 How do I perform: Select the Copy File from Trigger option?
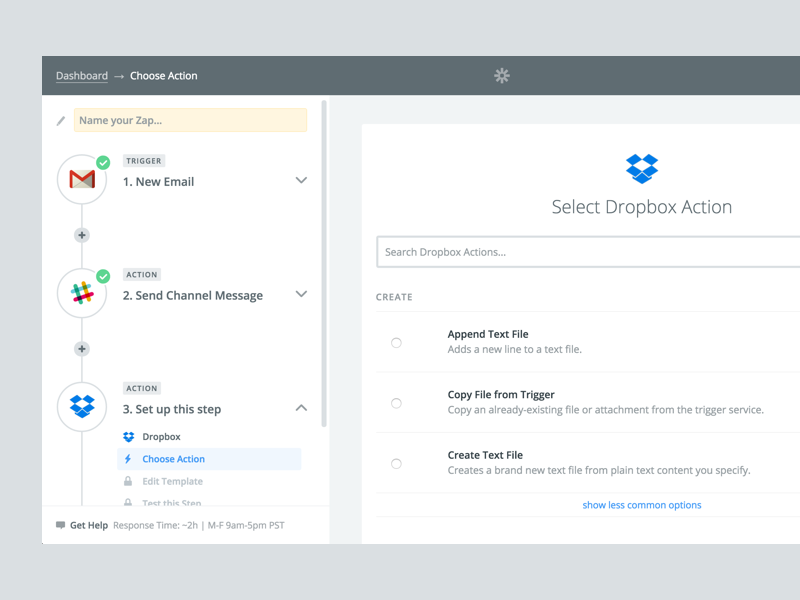396,403
